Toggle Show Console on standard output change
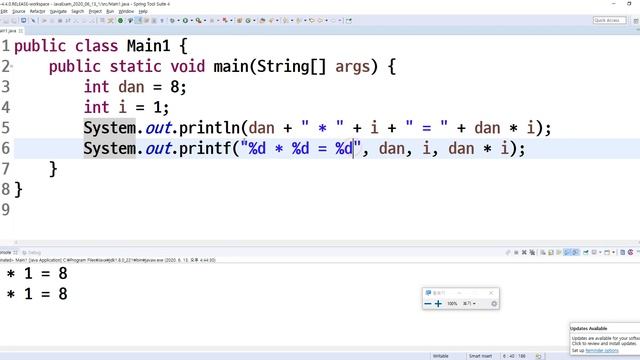The height and width of the screenshot is (360, 640). 568,253
